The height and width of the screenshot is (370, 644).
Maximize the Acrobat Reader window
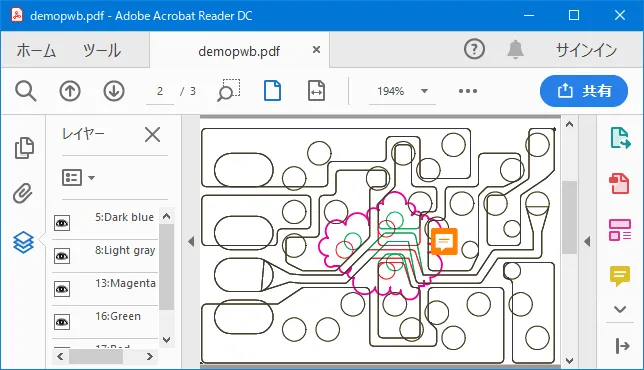pos(574,16)
